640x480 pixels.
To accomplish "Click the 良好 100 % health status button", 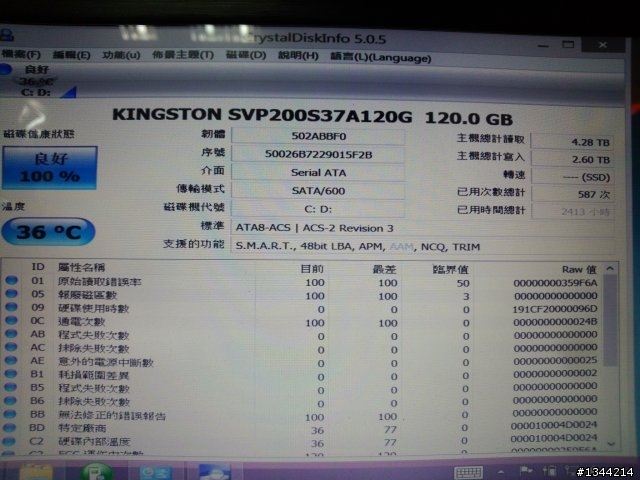I will click(49, 168).
